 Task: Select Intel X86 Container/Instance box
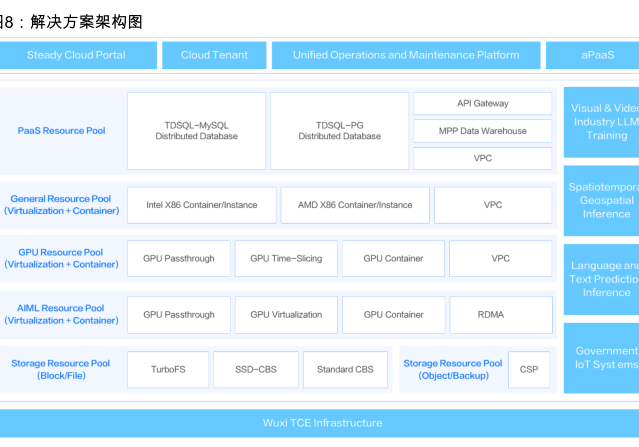(201, 205)
